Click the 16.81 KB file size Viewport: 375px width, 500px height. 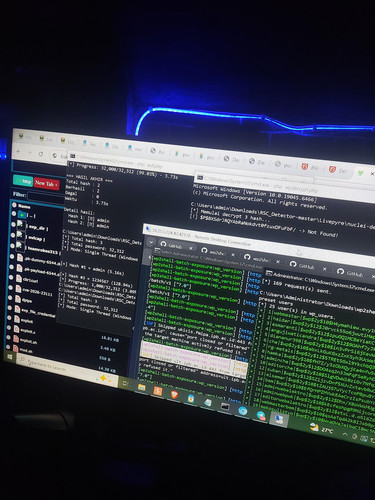[110, 339]
